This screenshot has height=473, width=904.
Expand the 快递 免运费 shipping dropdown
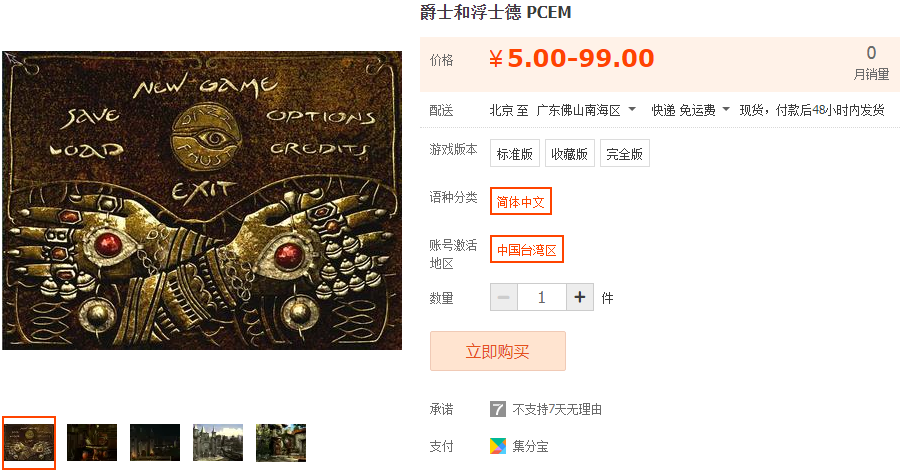pyautogui.click(x=690, y=110)
